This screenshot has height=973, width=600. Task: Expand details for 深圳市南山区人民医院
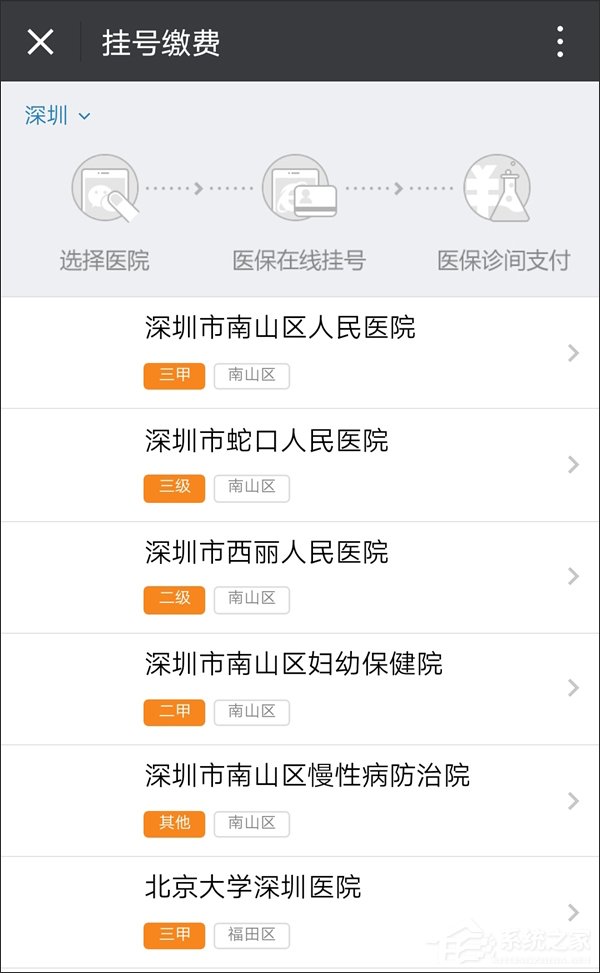572,353
